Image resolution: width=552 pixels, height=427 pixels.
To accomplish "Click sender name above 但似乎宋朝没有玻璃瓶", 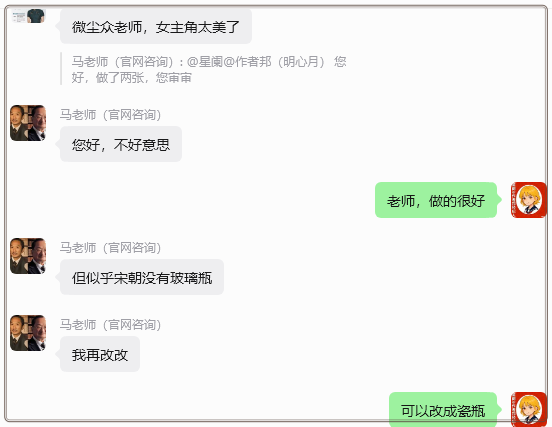I will (110, 248).
